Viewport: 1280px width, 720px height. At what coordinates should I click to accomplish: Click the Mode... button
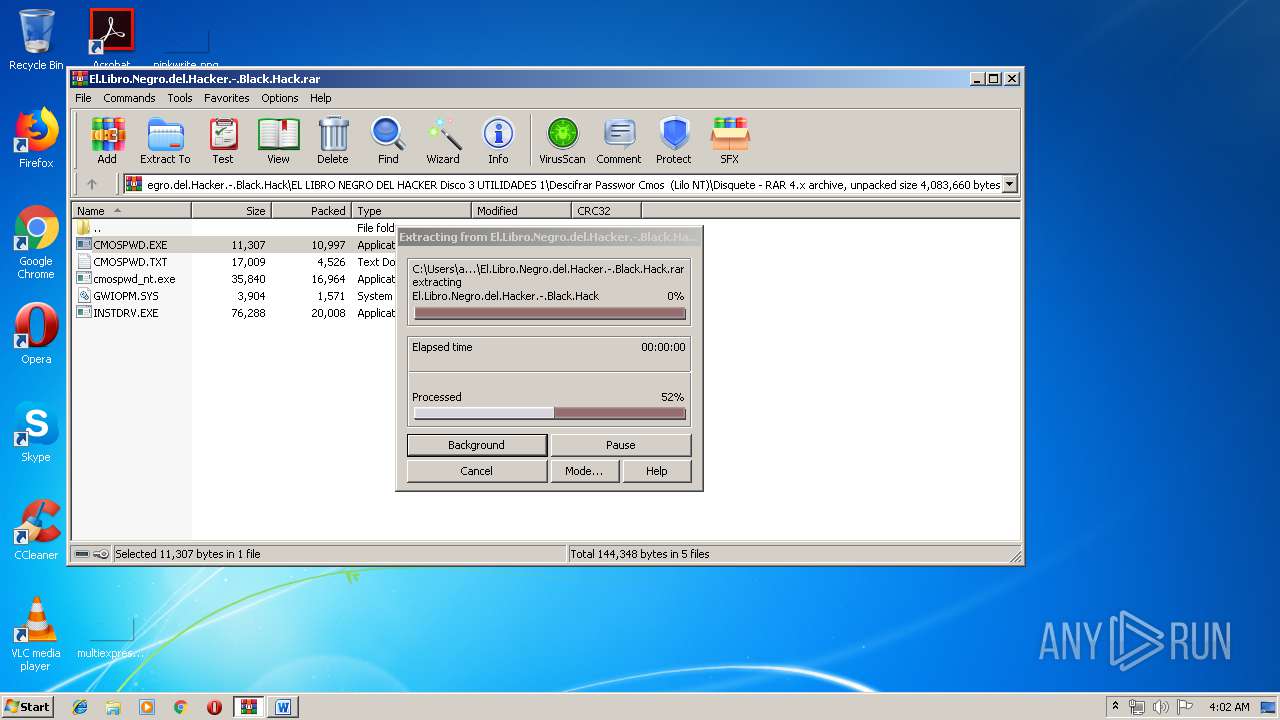(584, 471)
